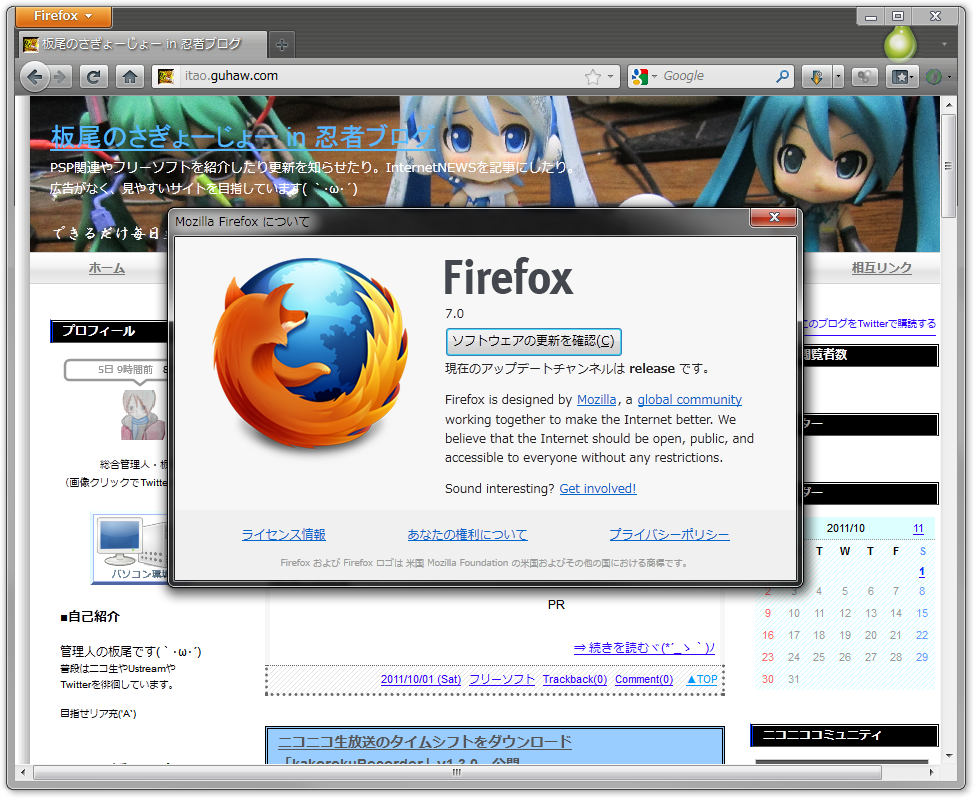Click vertical scrollbar up arrow
974x798 pixels.
tap(949, 106)
